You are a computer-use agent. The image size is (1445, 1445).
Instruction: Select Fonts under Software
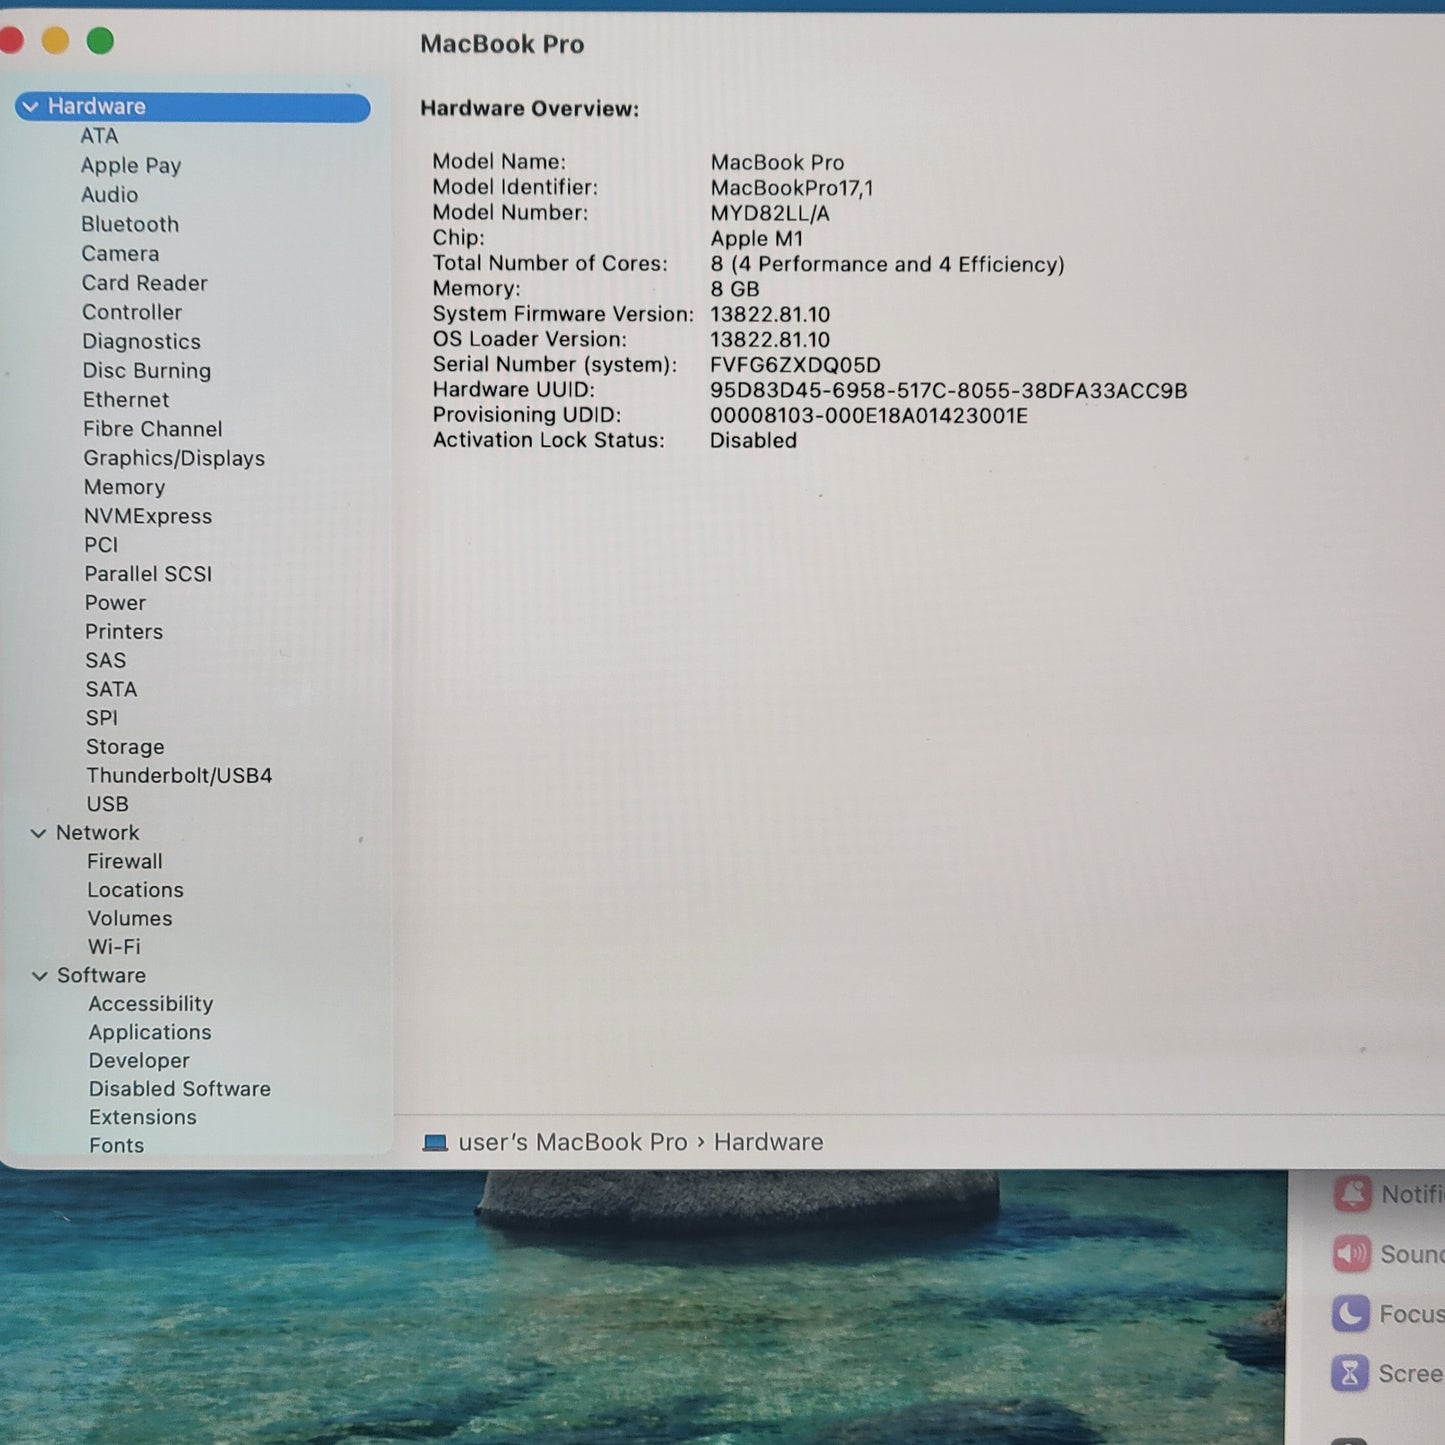pyautogui.click(x=117, y=1146)
